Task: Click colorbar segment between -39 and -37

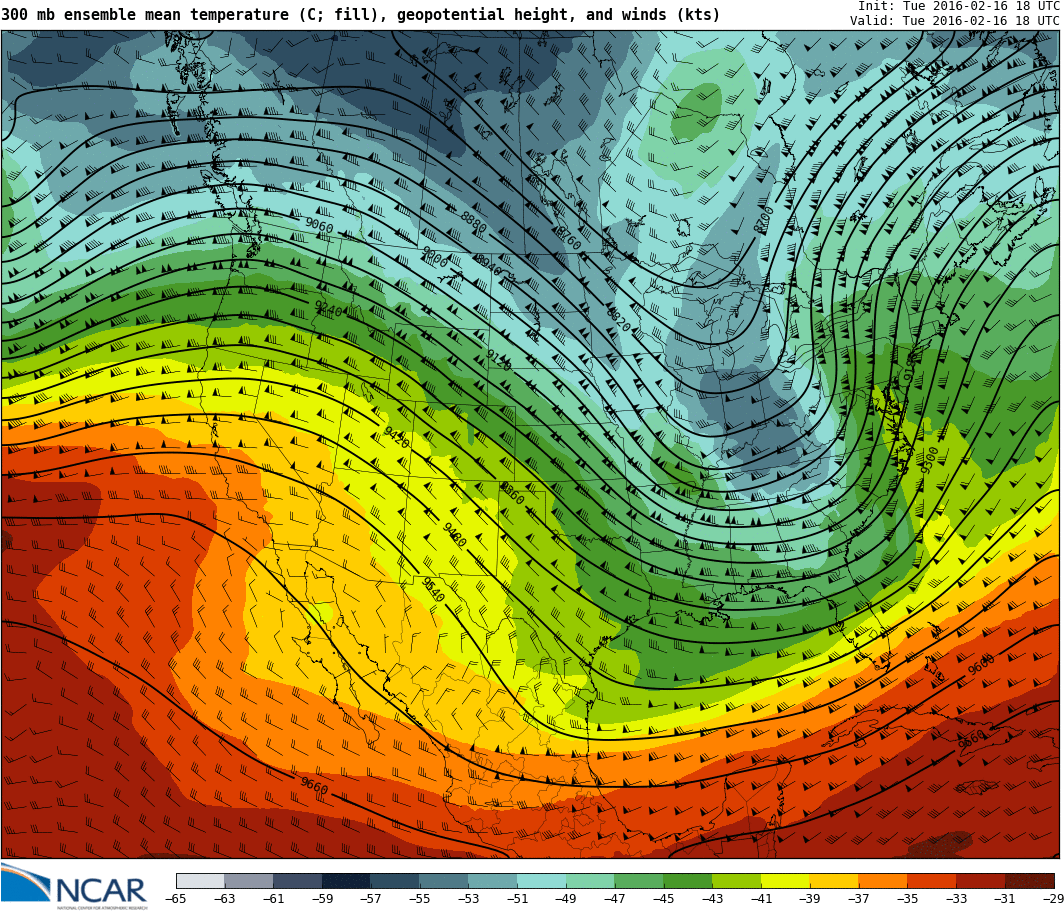Action: 835,880
